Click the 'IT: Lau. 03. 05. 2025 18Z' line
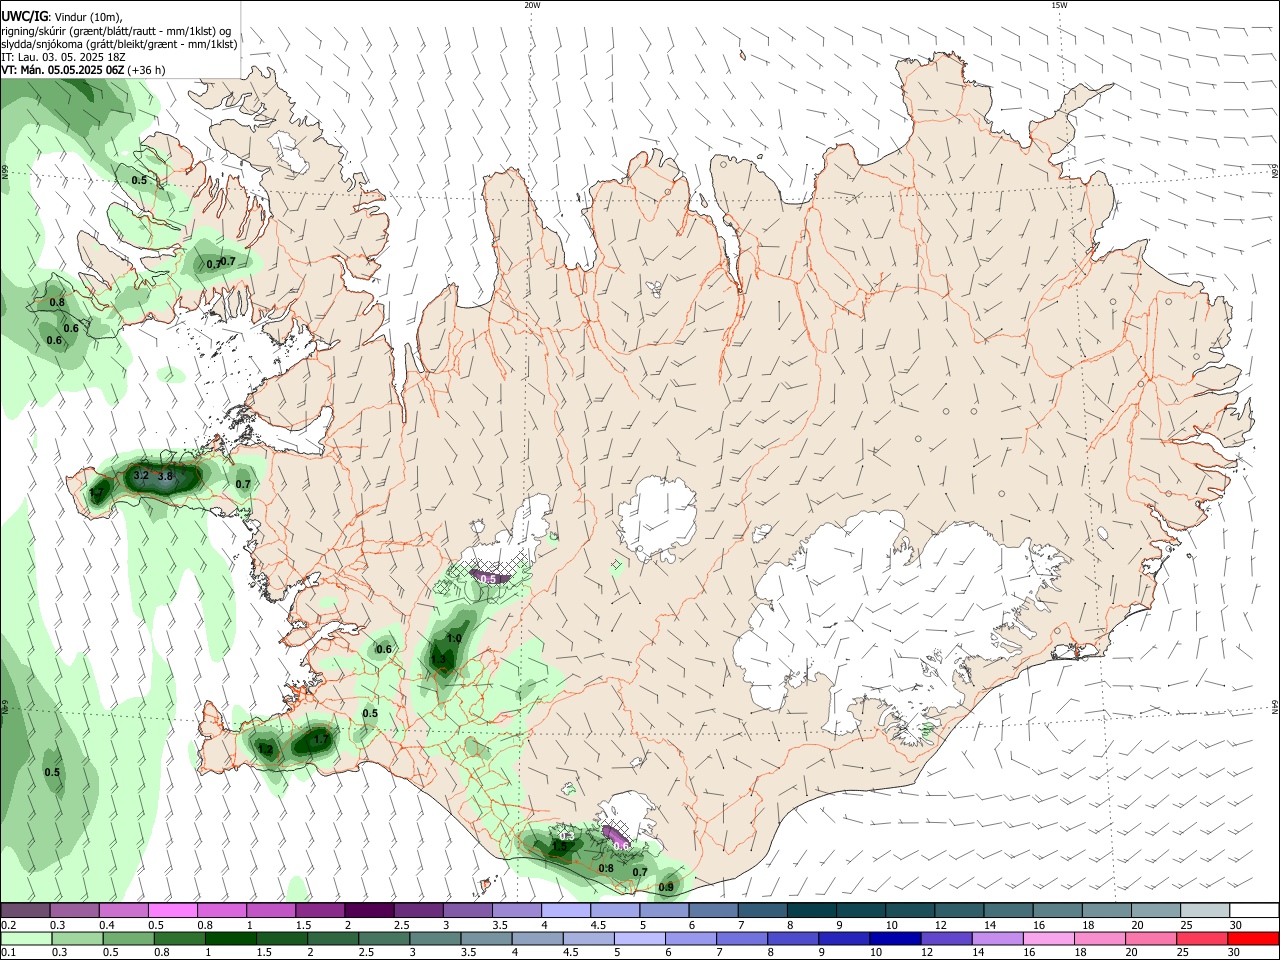The image size is (1280, 960). (x=63, y=57)
